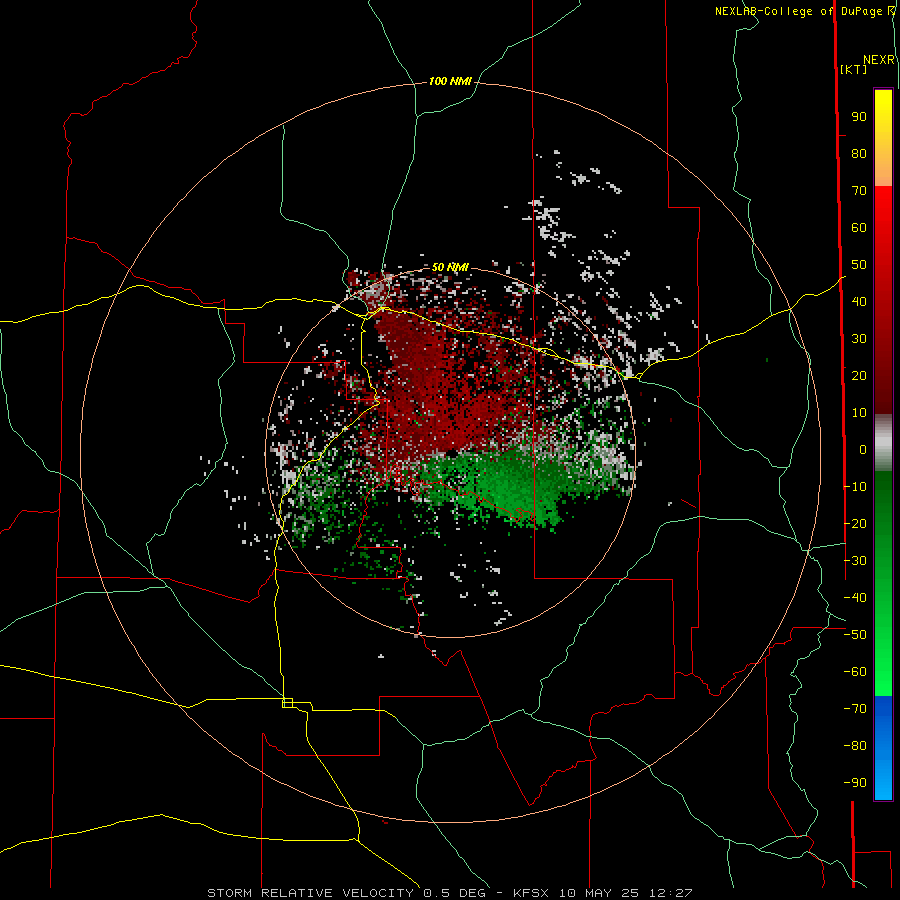The height and width of the screenshot is (900, 900).
Task: Click the 30 value on velocity scale
Action: click(859, 339)
